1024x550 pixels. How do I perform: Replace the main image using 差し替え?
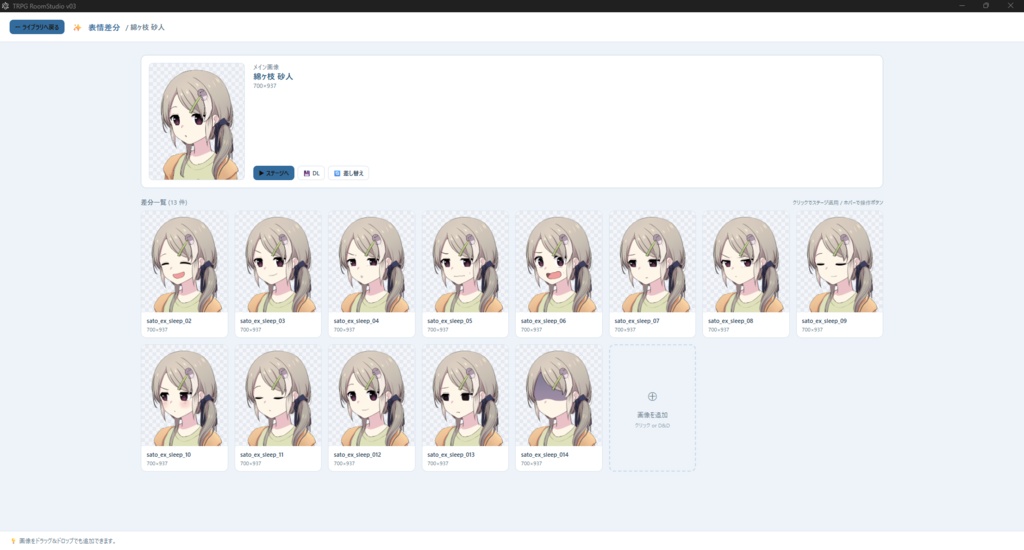pos(349,173)
